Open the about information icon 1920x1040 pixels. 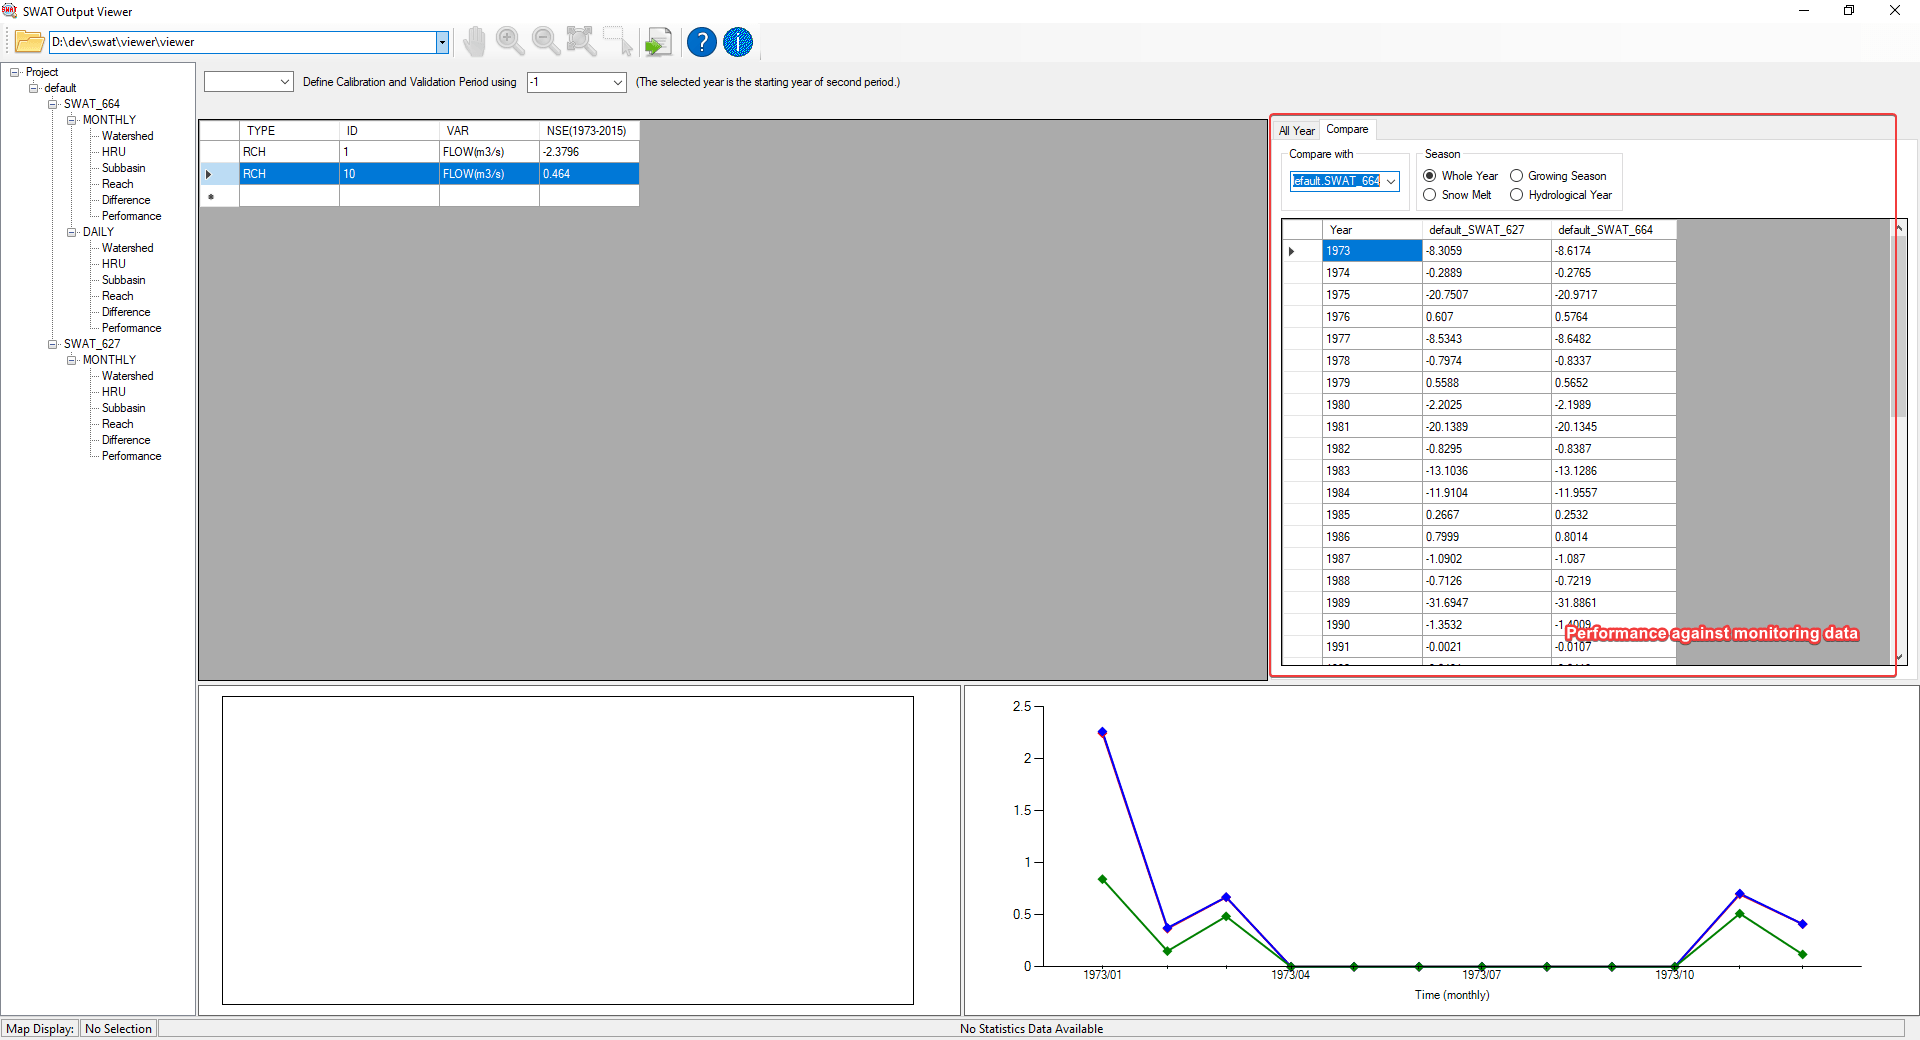pos(738,42)
